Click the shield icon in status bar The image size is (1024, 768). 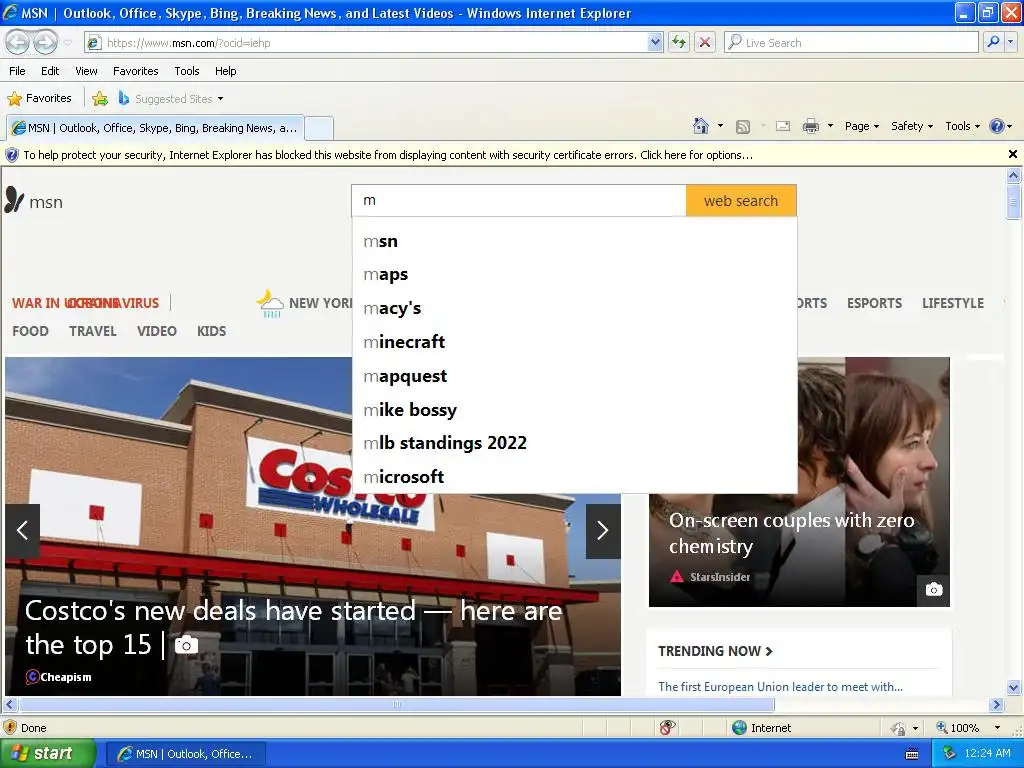(10, 728)
